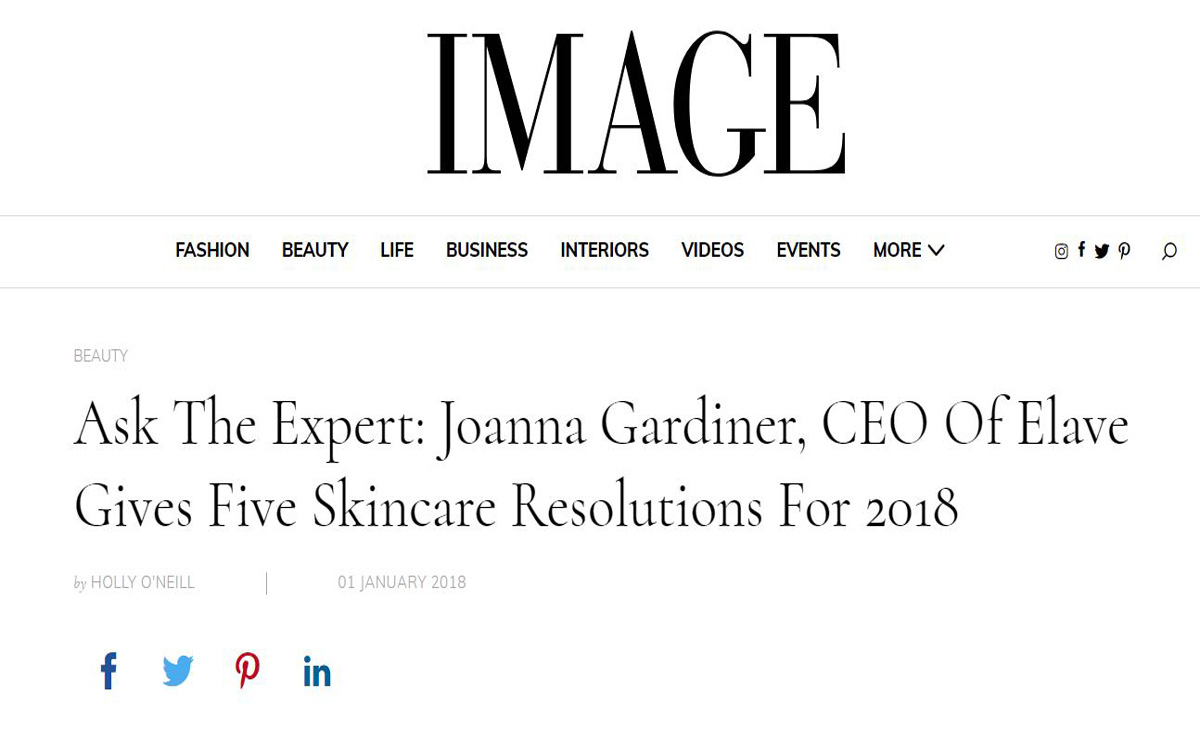The width and height of the screenshot is (1200, 730).
Task: Share article on Facebook
Action: [109, 671]
